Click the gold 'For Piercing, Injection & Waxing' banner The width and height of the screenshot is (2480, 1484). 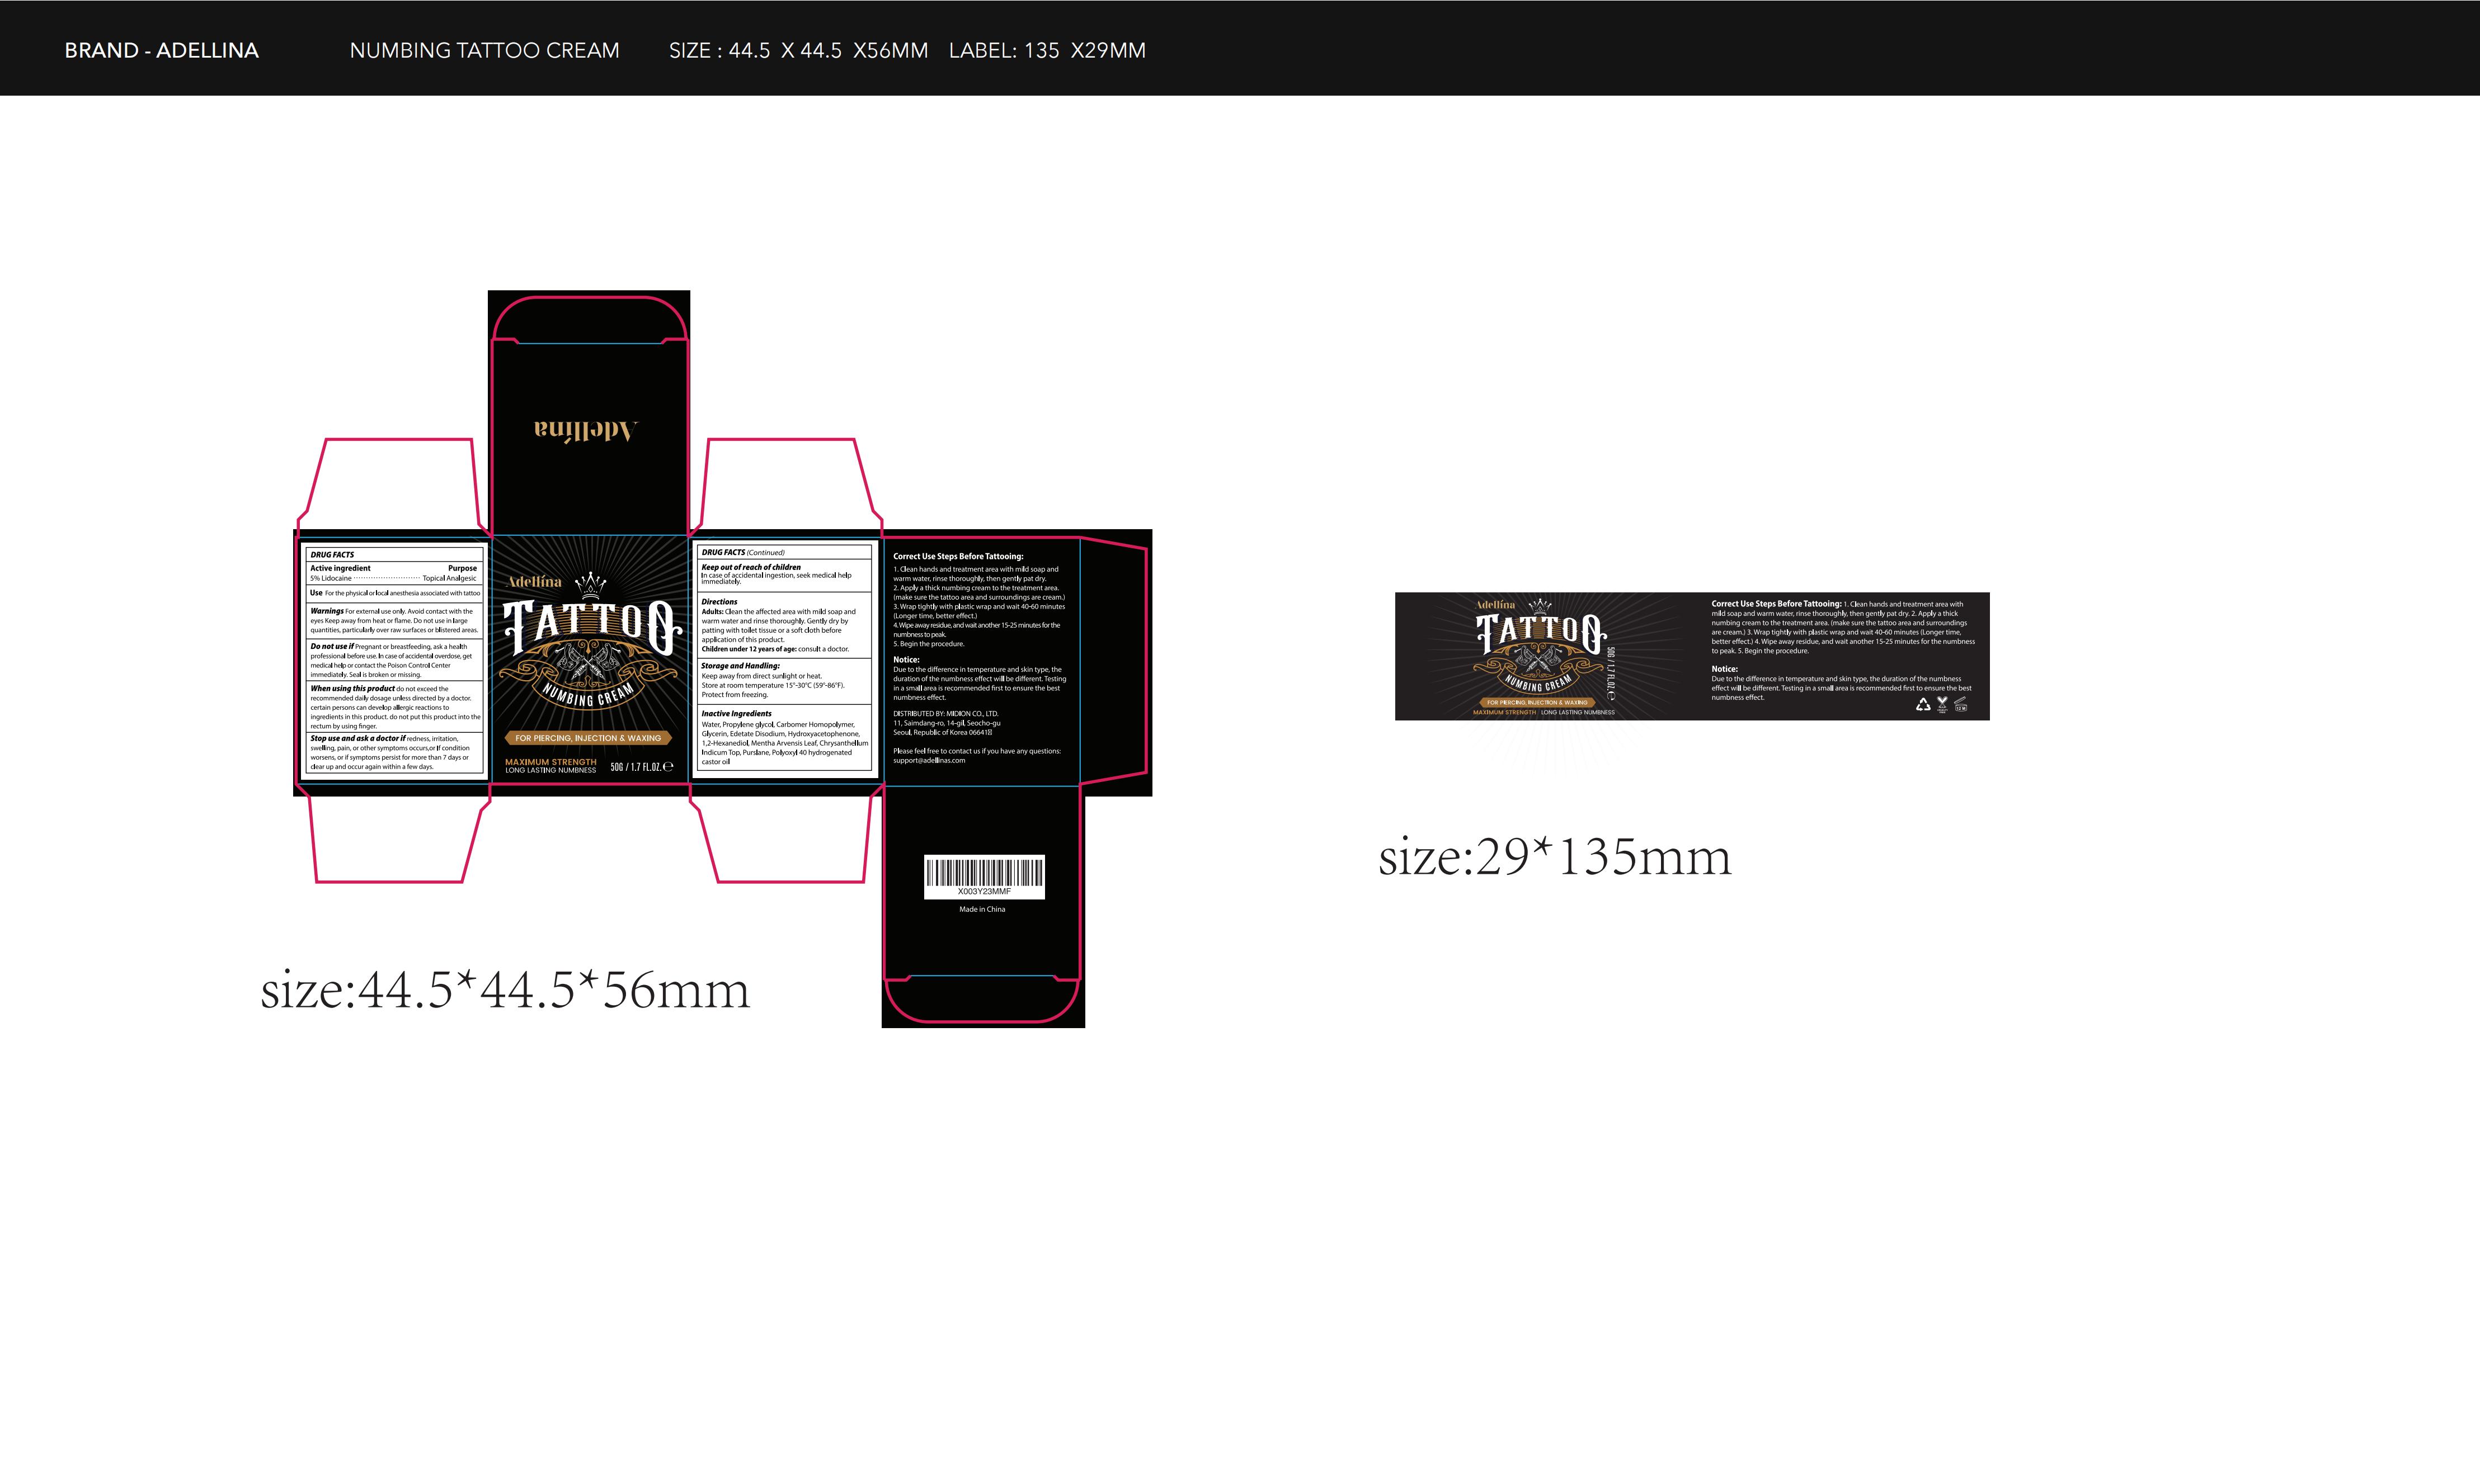588,738
